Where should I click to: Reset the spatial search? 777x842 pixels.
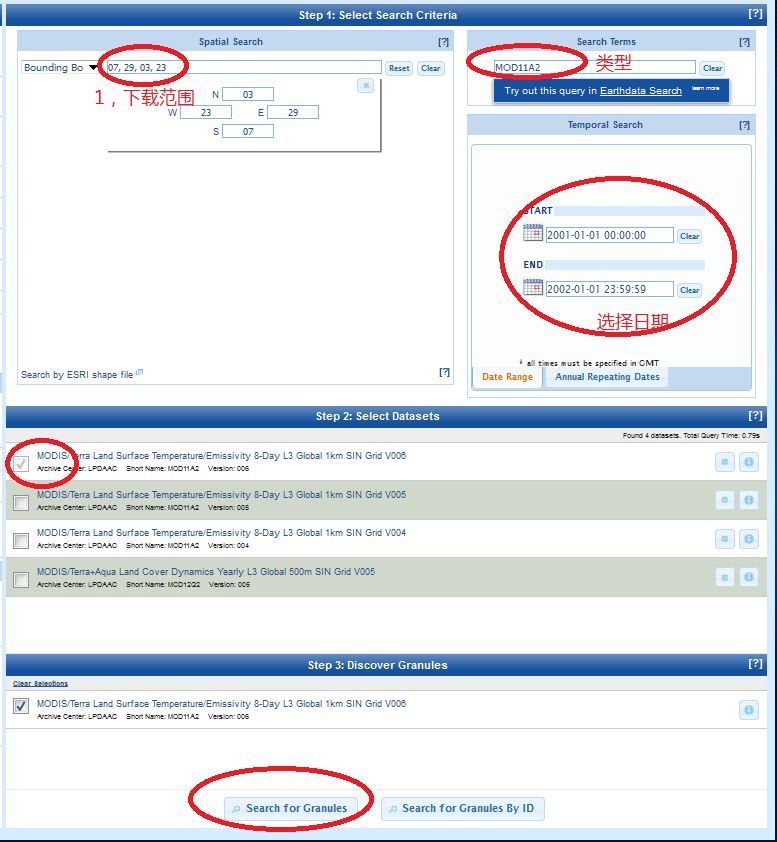tap(399, 68)
